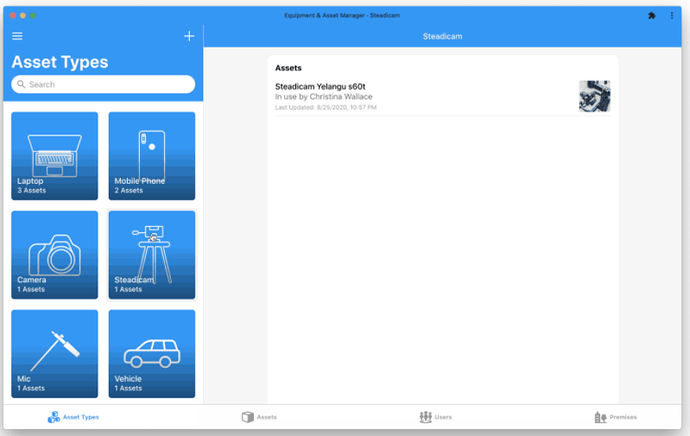Click 'In use by Christina Wallace' text
The image size is (690, 436).
(323, 97)
